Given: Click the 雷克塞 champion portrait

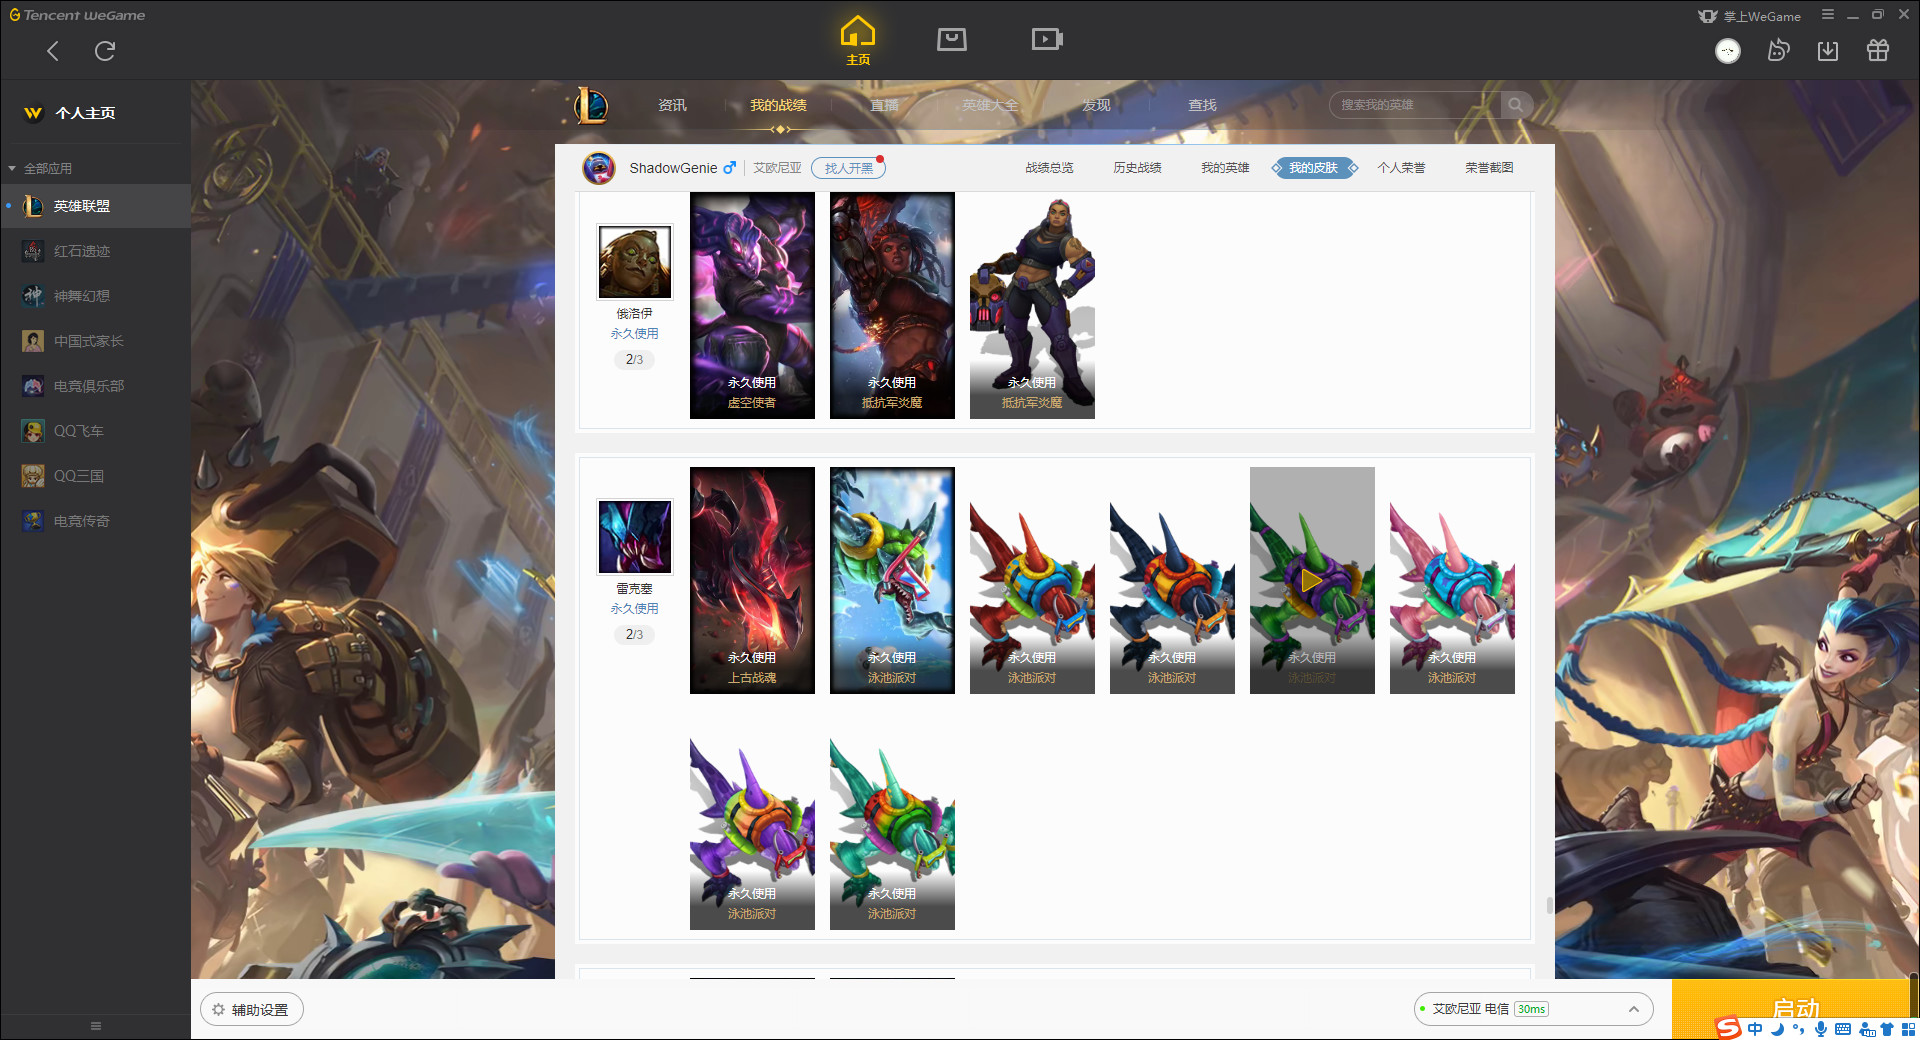Looking at the screenshot, I should pos(635,537).
